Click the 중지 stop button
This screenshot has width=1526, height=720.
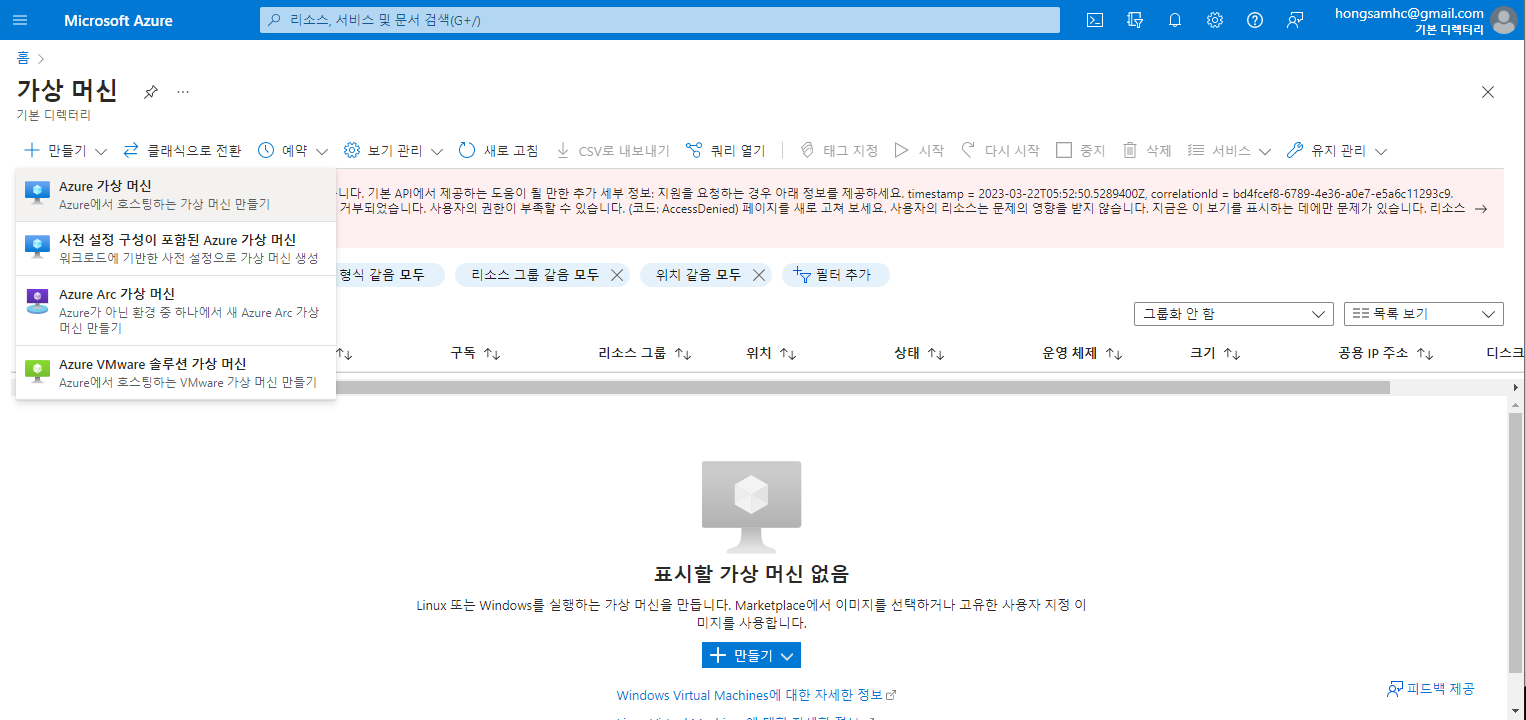1081,151
